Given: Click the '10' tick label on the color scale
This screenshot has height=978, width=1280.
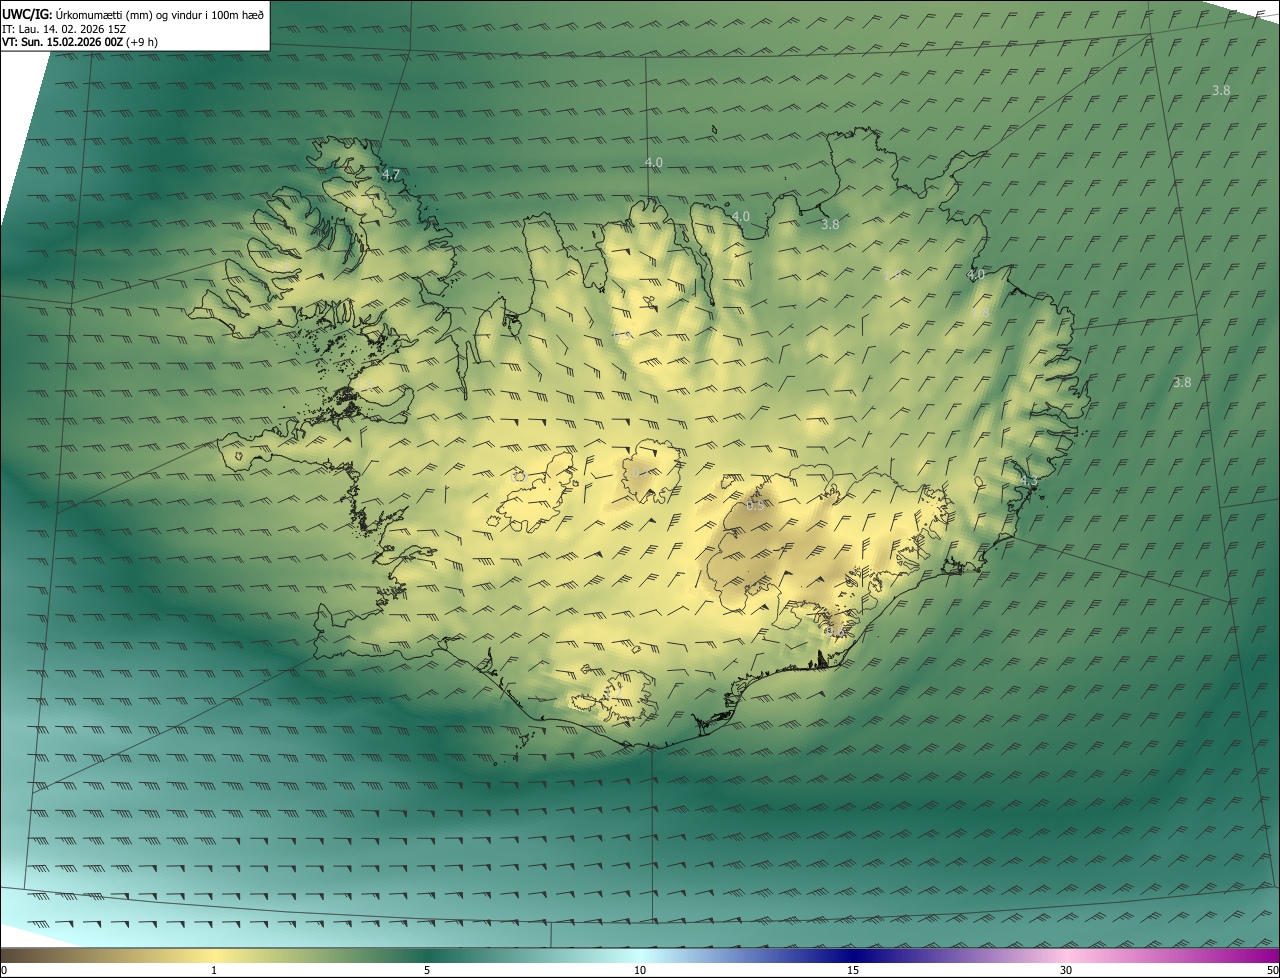Looking at the screenshot, I should [640, 970].
